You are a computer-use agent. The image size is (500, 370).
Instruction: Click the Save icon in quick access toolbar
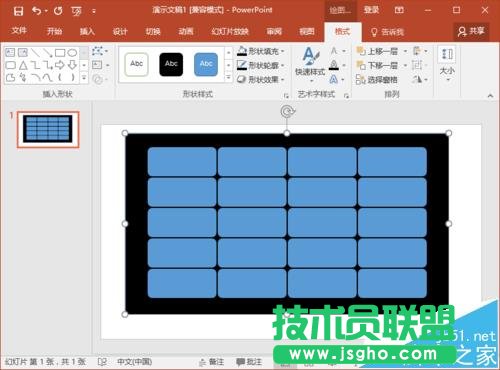[18, 11]
